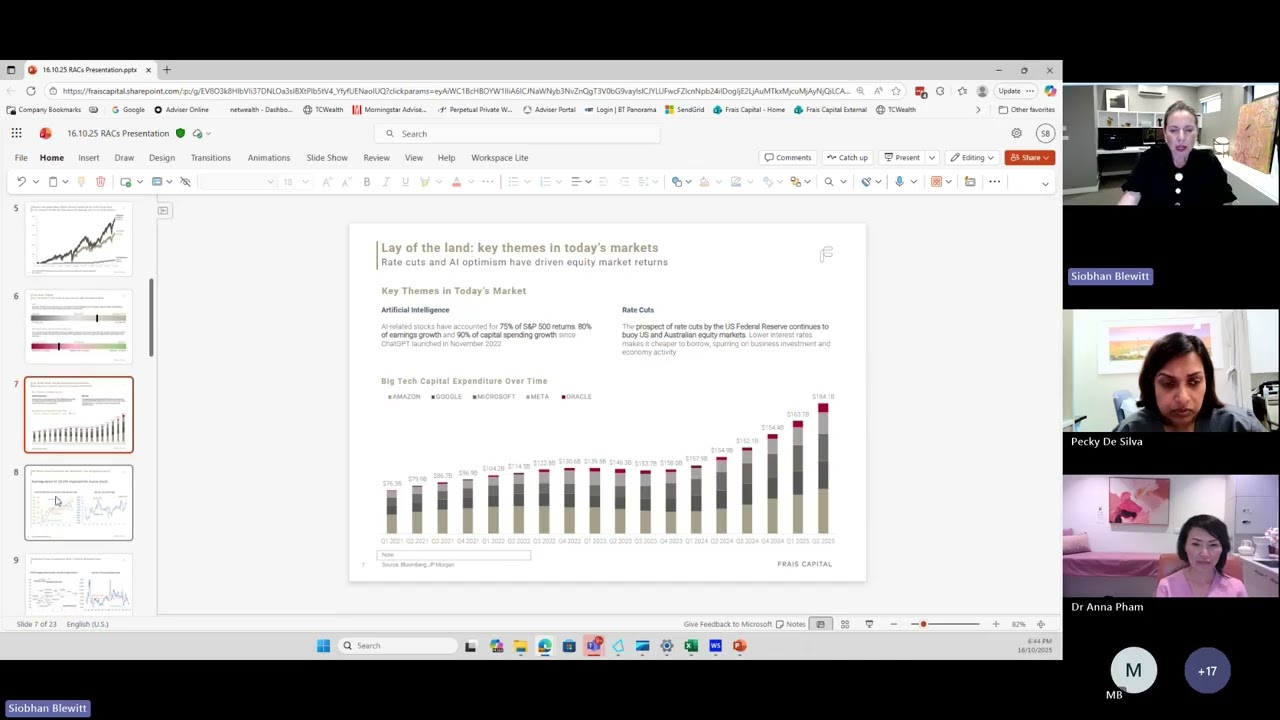This screenshot has width=1280, height=720.
Task: Click the slide Layout icon
Action: point(157,181)
